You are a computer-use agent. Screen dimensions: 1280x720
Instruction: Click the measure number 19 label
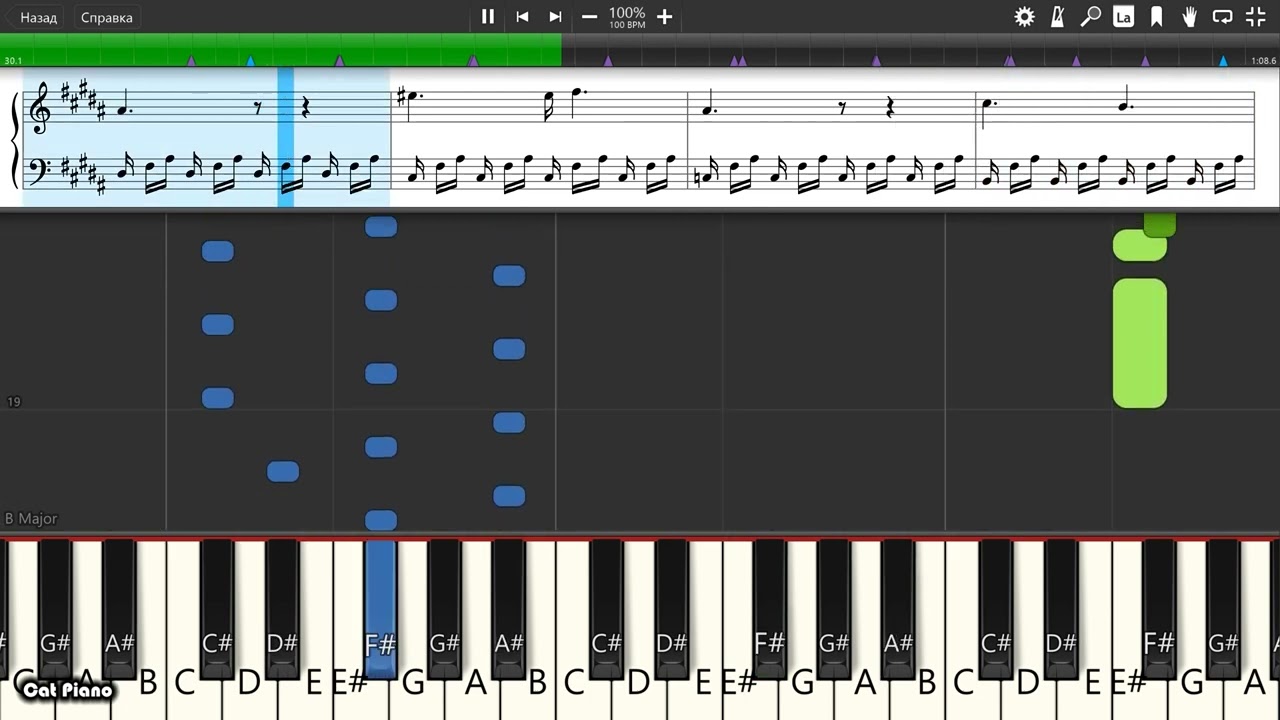click(x=14, y=402)
